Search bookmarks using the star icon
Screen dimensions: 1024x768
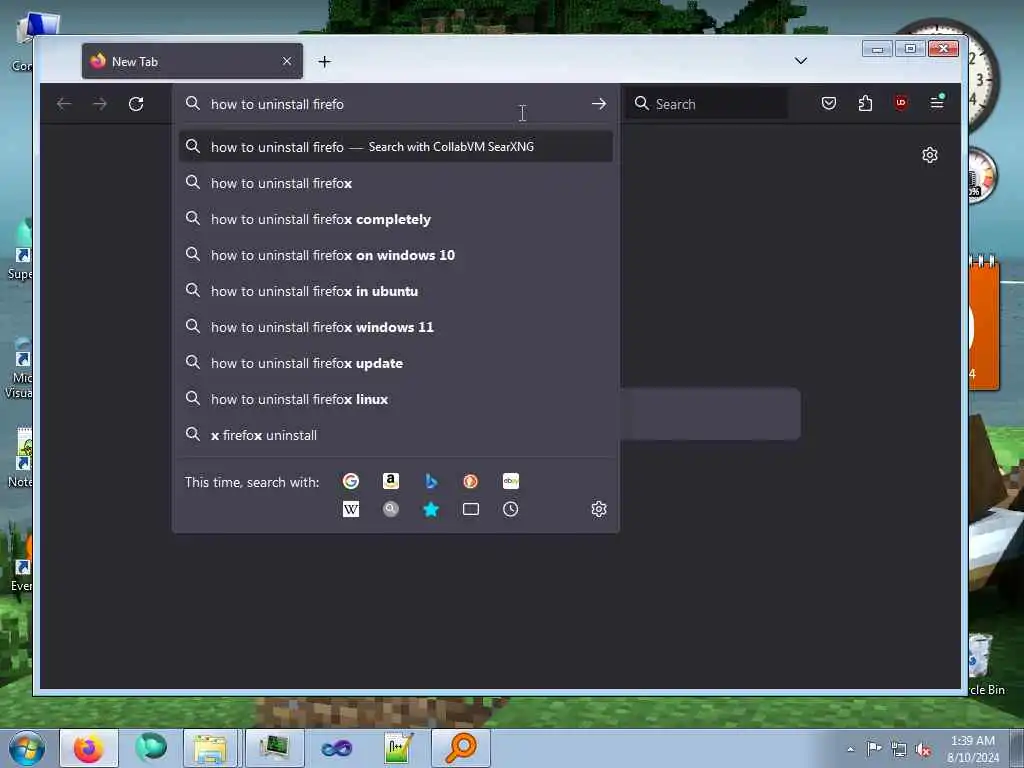[x=430, y=509]
